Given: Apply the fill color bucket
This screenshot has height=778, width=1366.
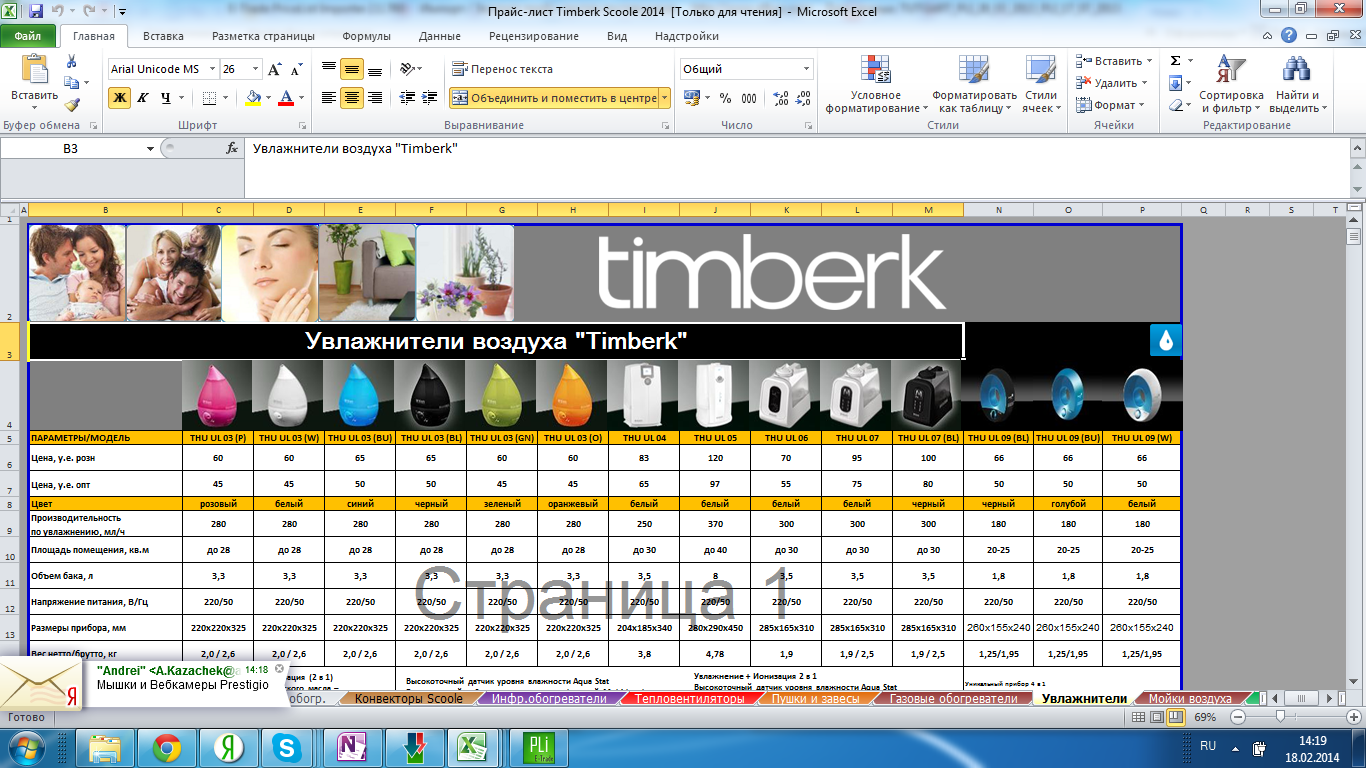Looking at the screenshot, I should click(253, 98).
